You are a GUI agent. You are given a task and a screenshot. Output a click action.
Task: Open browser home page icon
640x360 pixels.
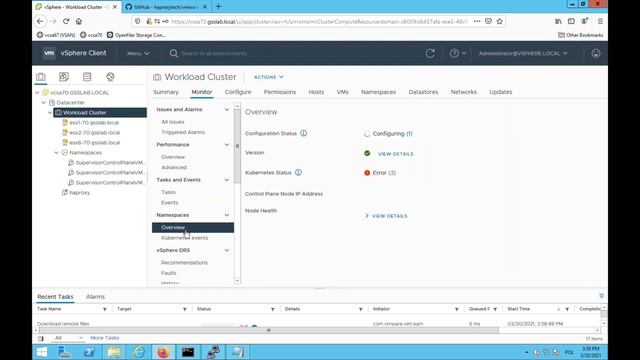[x=79, y=21]
